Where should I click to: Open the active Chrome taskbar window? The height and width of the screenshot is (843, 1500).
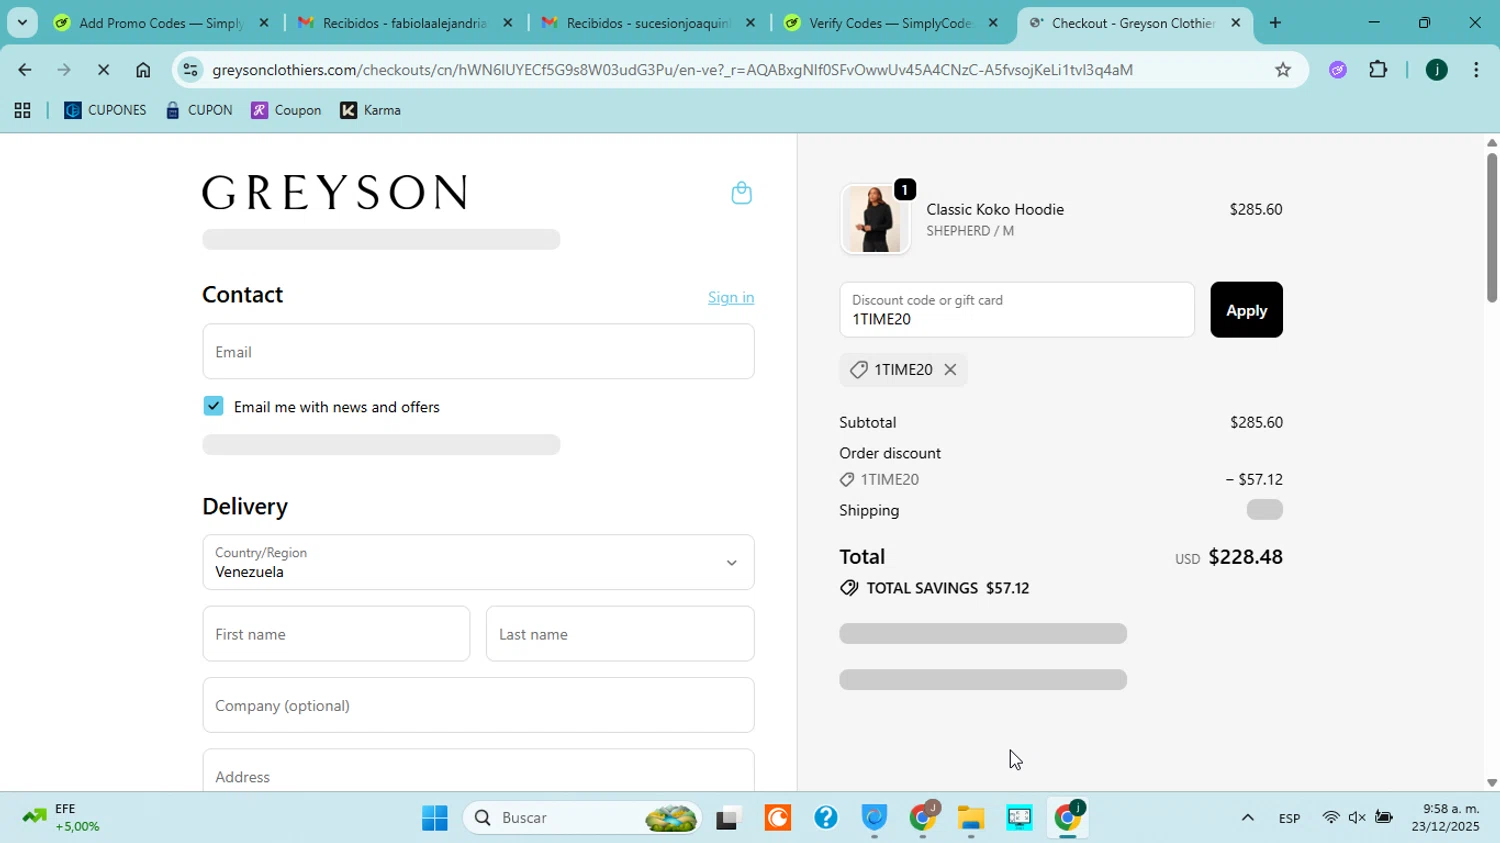point(1067,818)
